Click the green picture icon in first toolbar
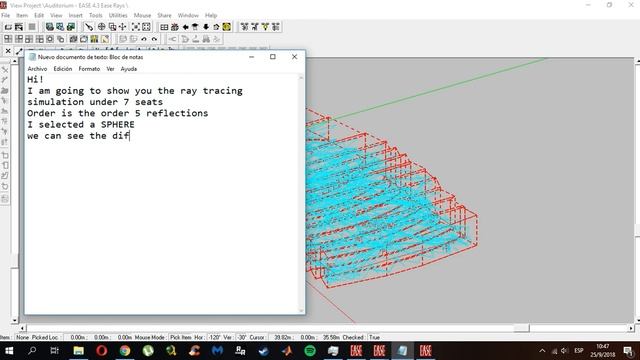 [x=71, y=27]
